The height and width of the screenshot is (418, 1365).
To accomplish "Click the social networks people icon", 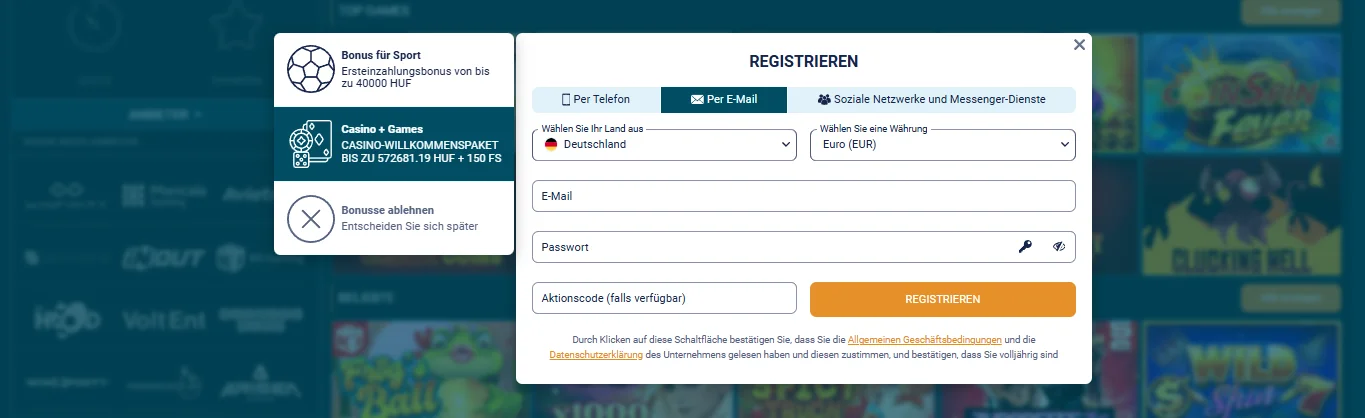I will (x=824, y=100).
